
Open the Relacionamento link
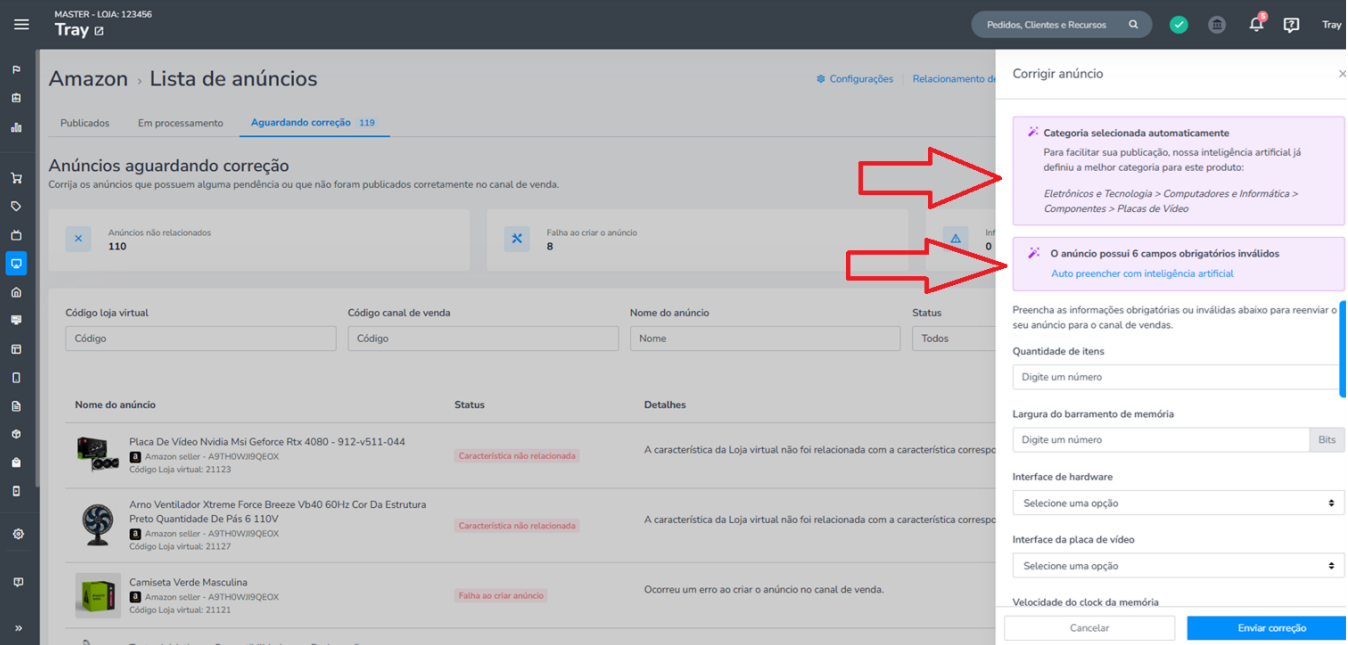point(954,79)
